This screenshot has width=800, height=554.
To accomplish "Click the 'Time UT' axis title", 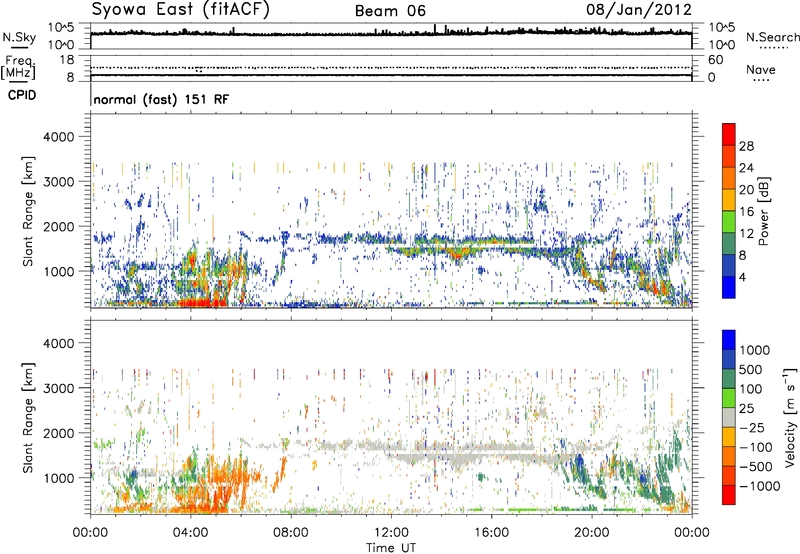I will coord(391,548).
